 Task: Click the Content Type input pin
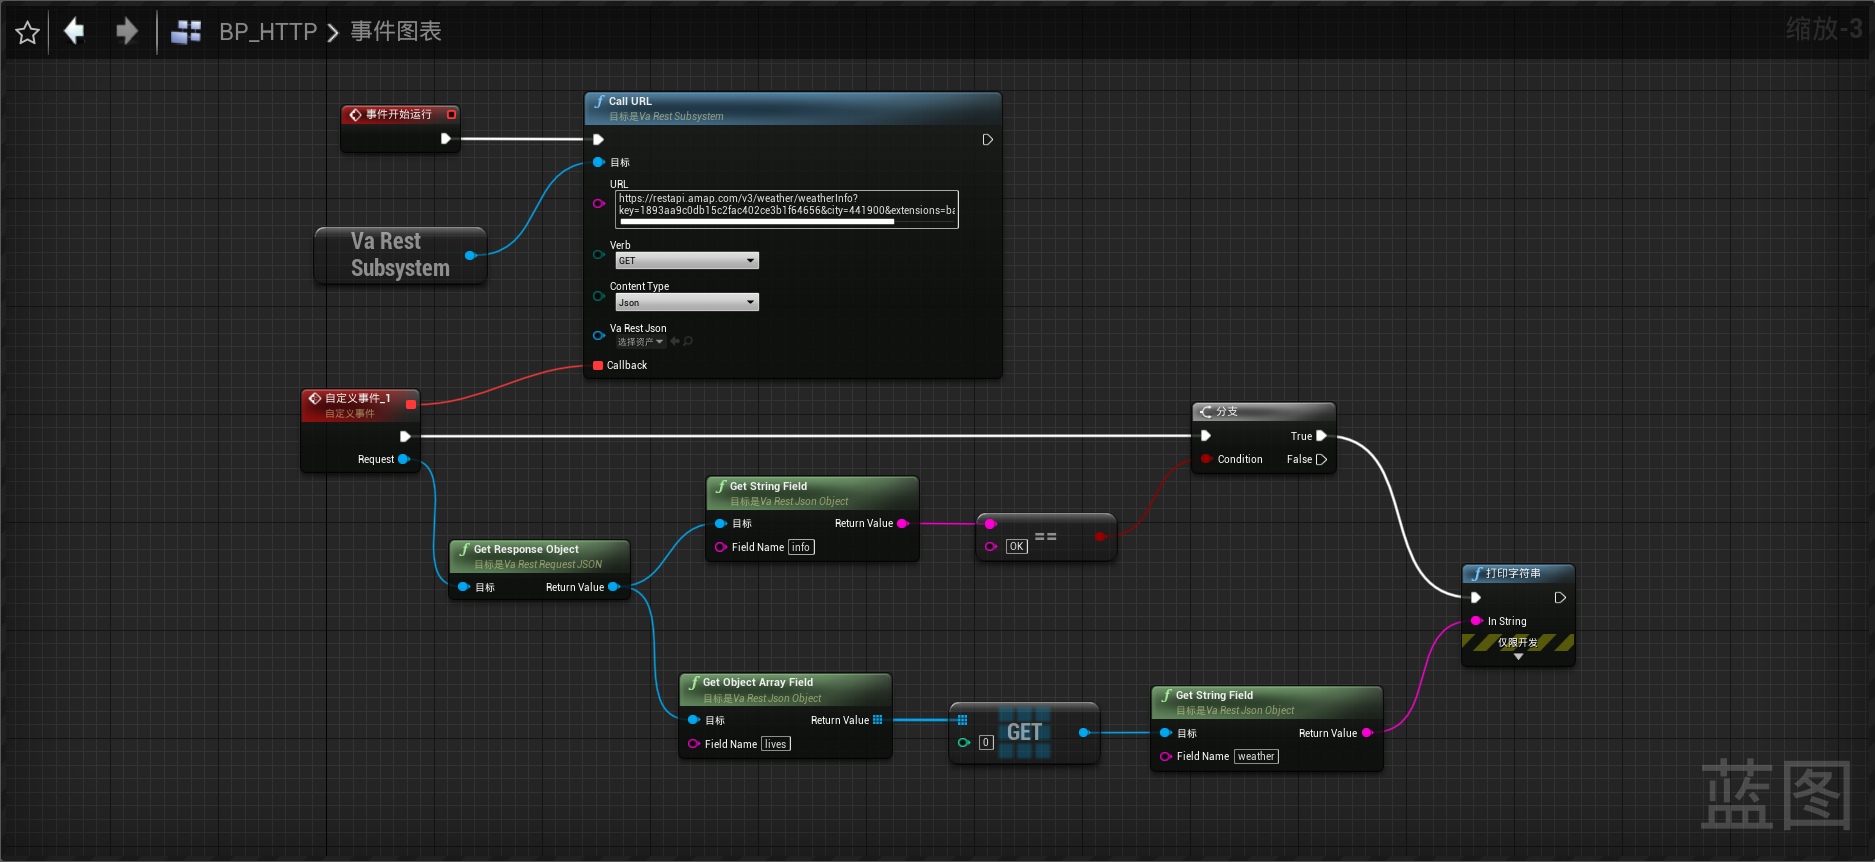coord(598,296)
